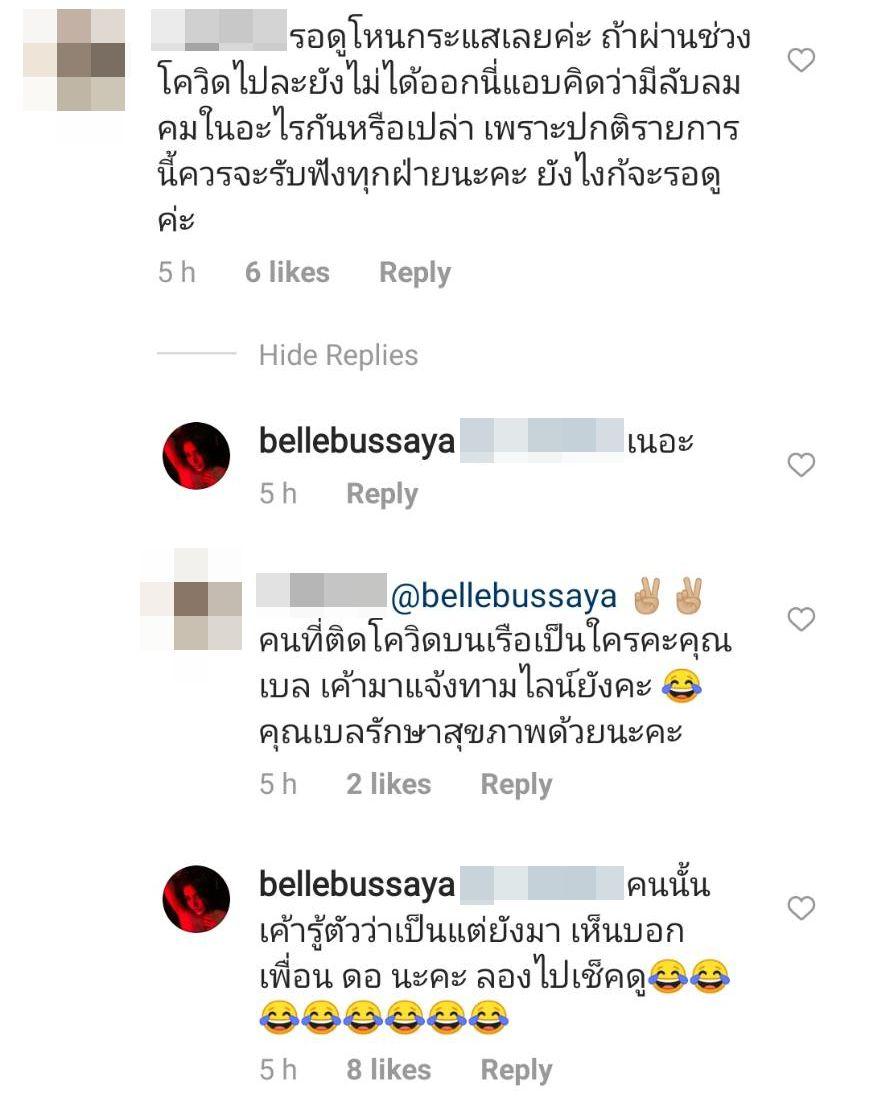Open bellebussaya's red avatar in first reply

pos(196,455)
